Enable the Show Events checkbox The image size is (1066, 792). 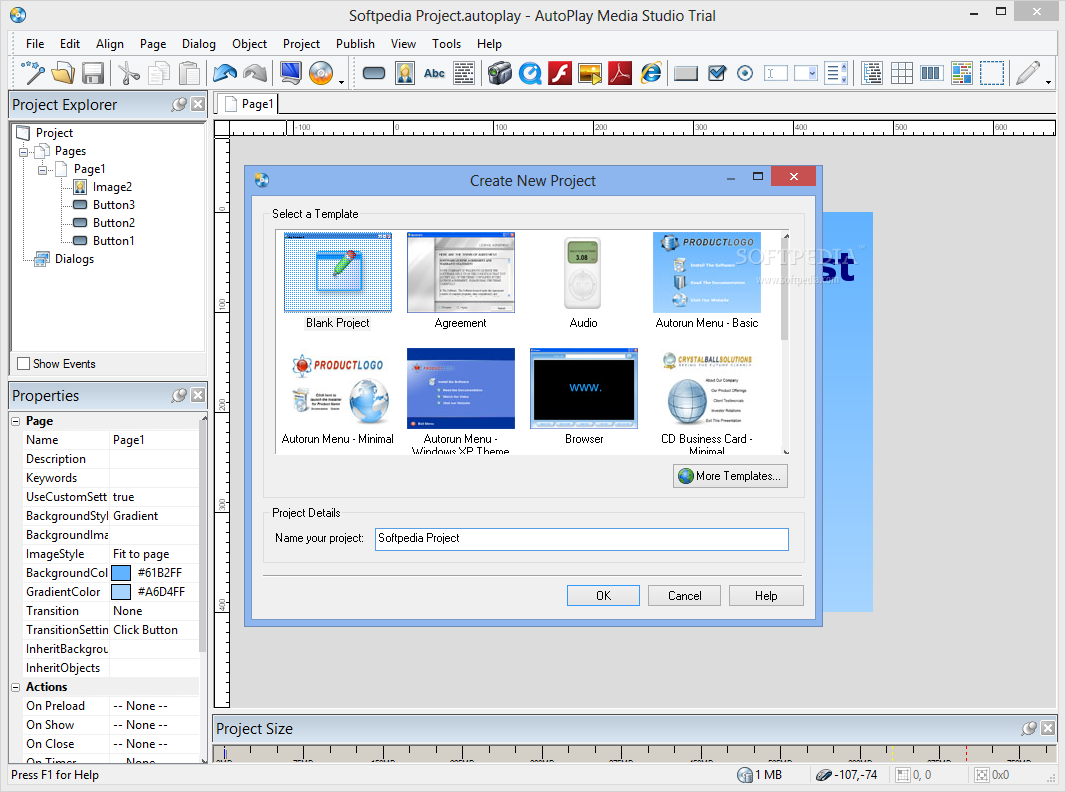click(23, 364)
